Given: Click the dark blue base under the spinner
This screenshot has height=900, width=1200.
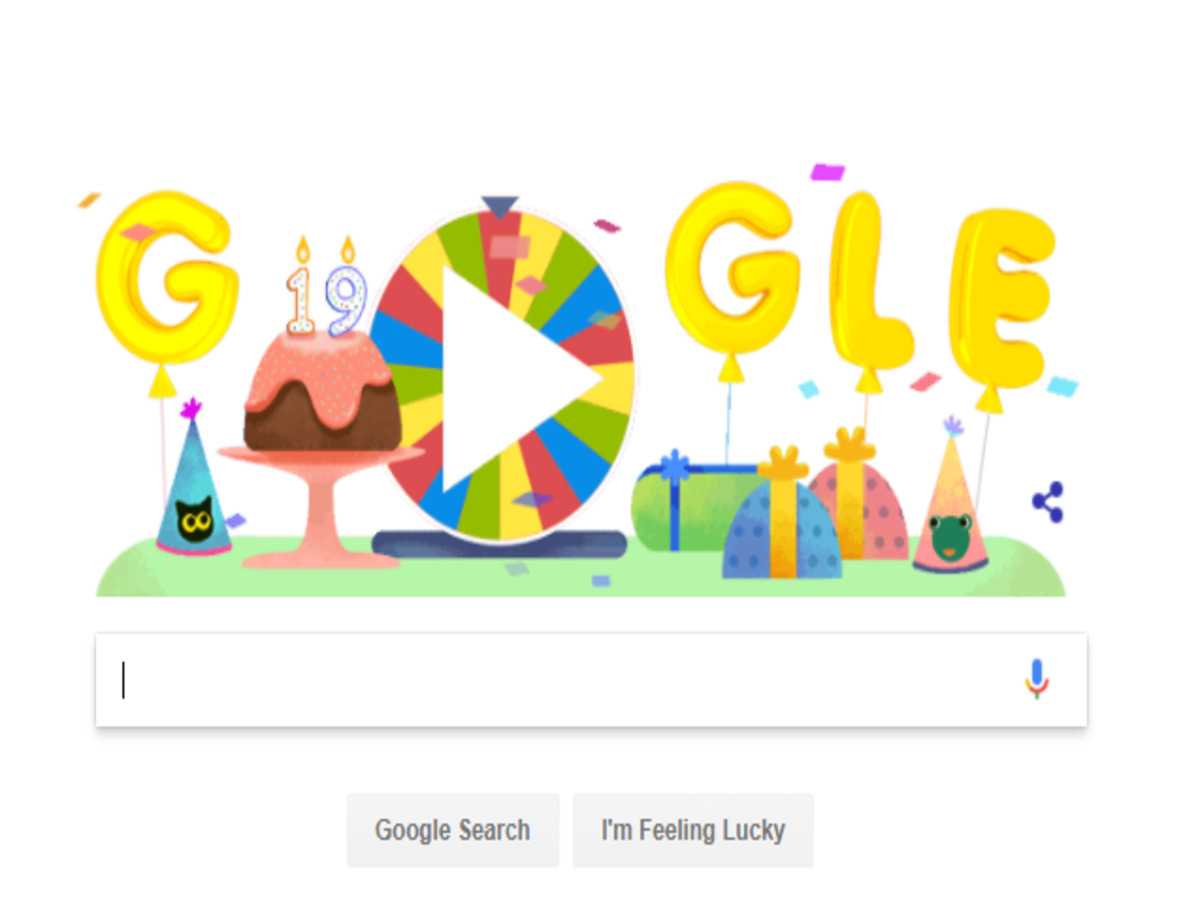Looking at the screenshot, I should pyautogui.click(x=499, y=544).
